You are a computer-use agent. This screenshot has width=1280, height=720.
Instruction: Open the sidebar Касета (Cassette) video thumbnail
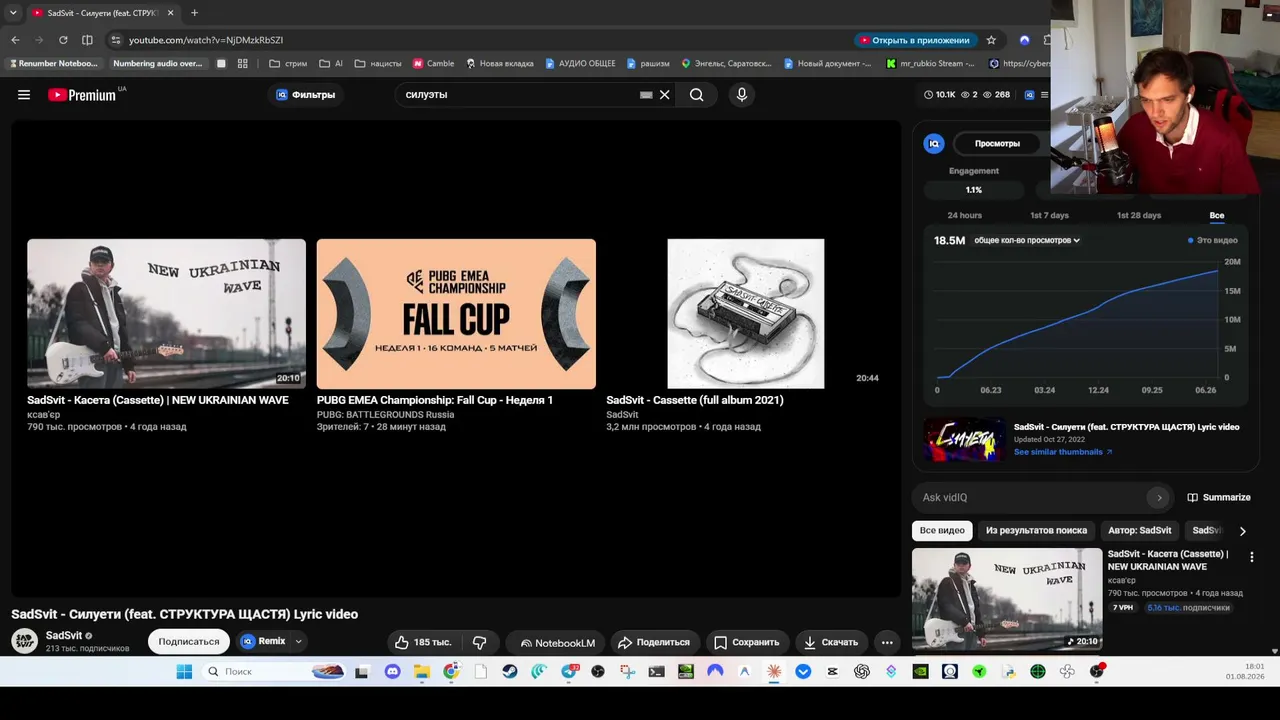(x=1007, y=599)
